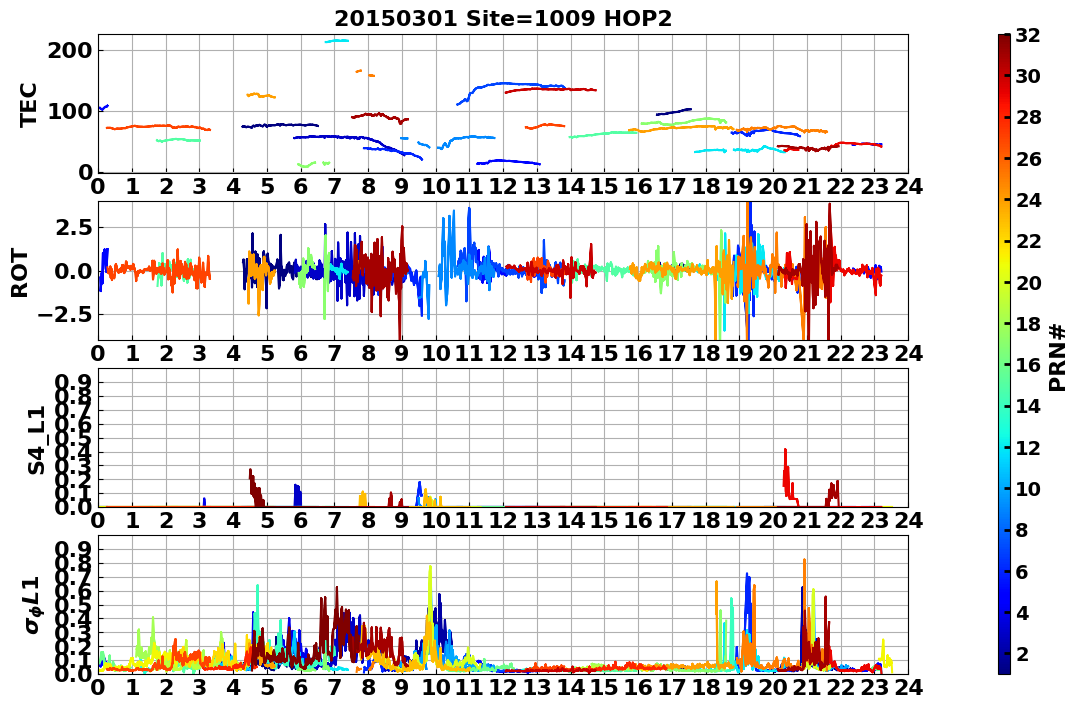Click the colorbar tick label 2
Screen dimensions: 1077x709
1022,653
